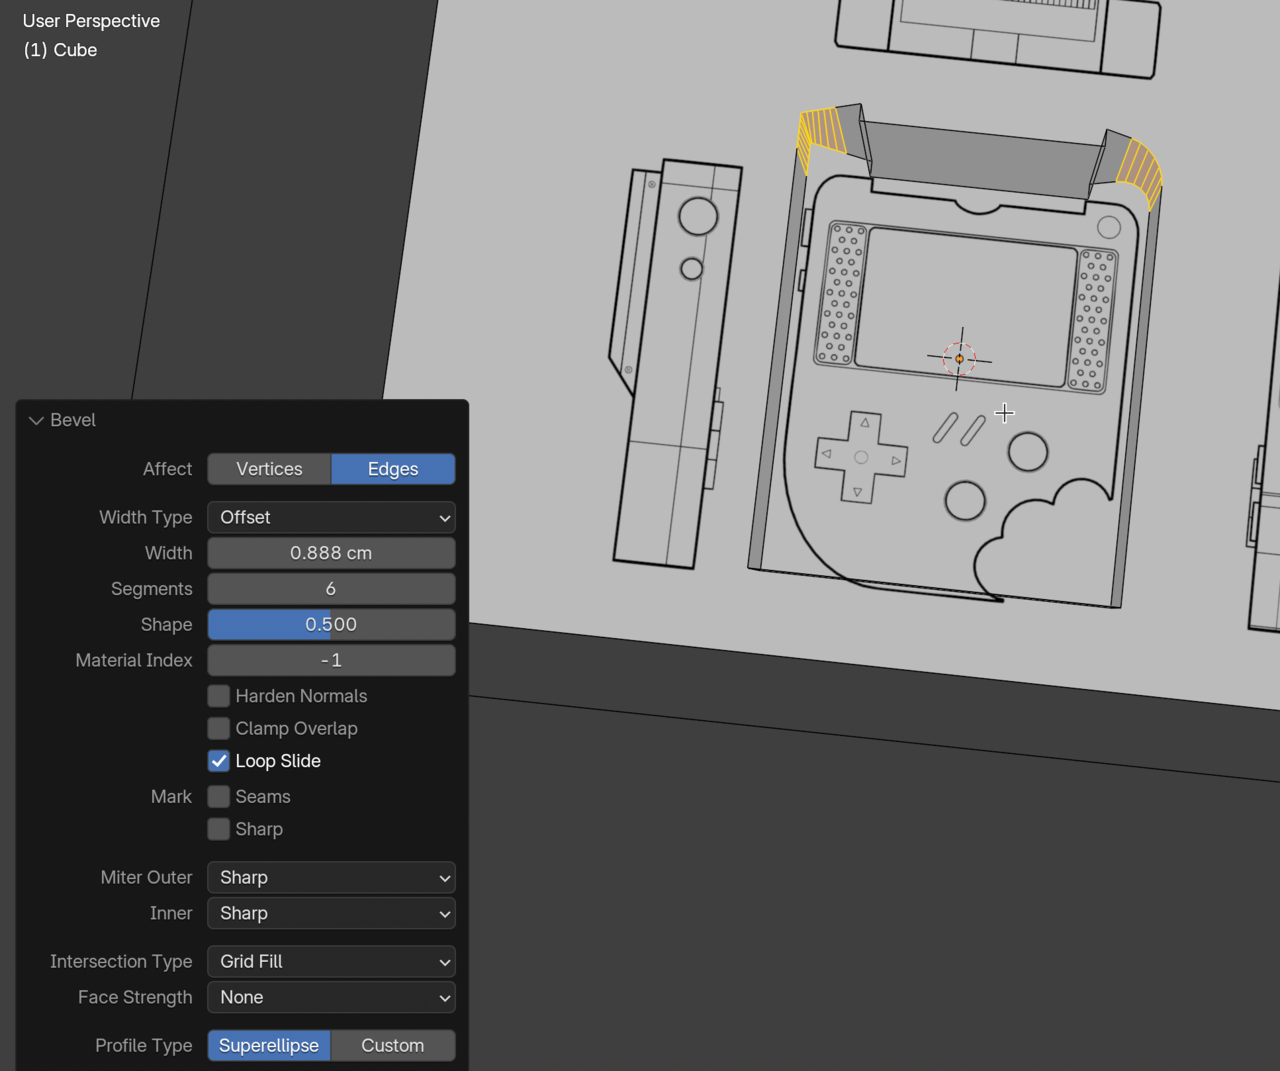Open the Width Type dropdown
1280x1071 pixels.
331,517
